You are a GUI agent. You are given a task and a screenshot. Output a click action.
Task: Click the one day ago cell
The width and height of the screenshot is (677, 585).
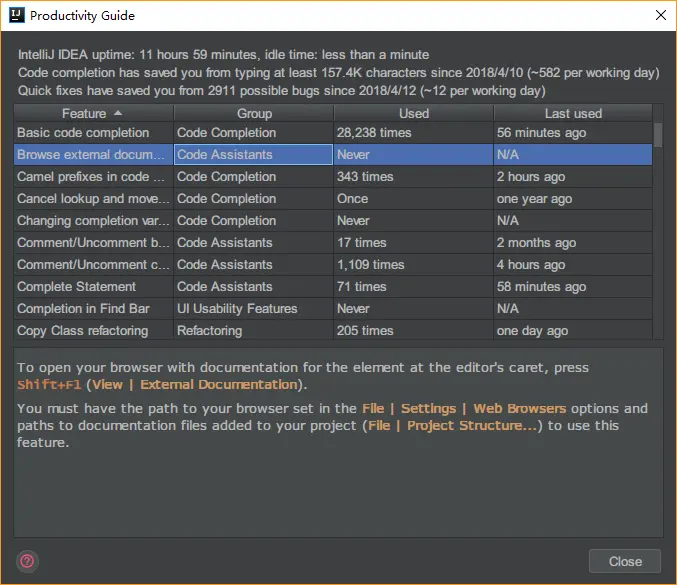tap(573, 331)
